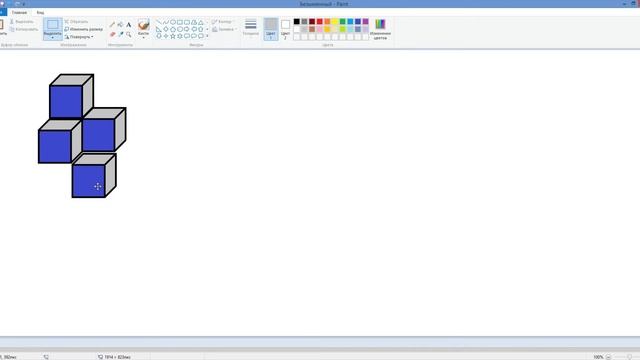Click the Brushes tool icon
The width and height of the screenshot is (640, 360).
point(144,25)
